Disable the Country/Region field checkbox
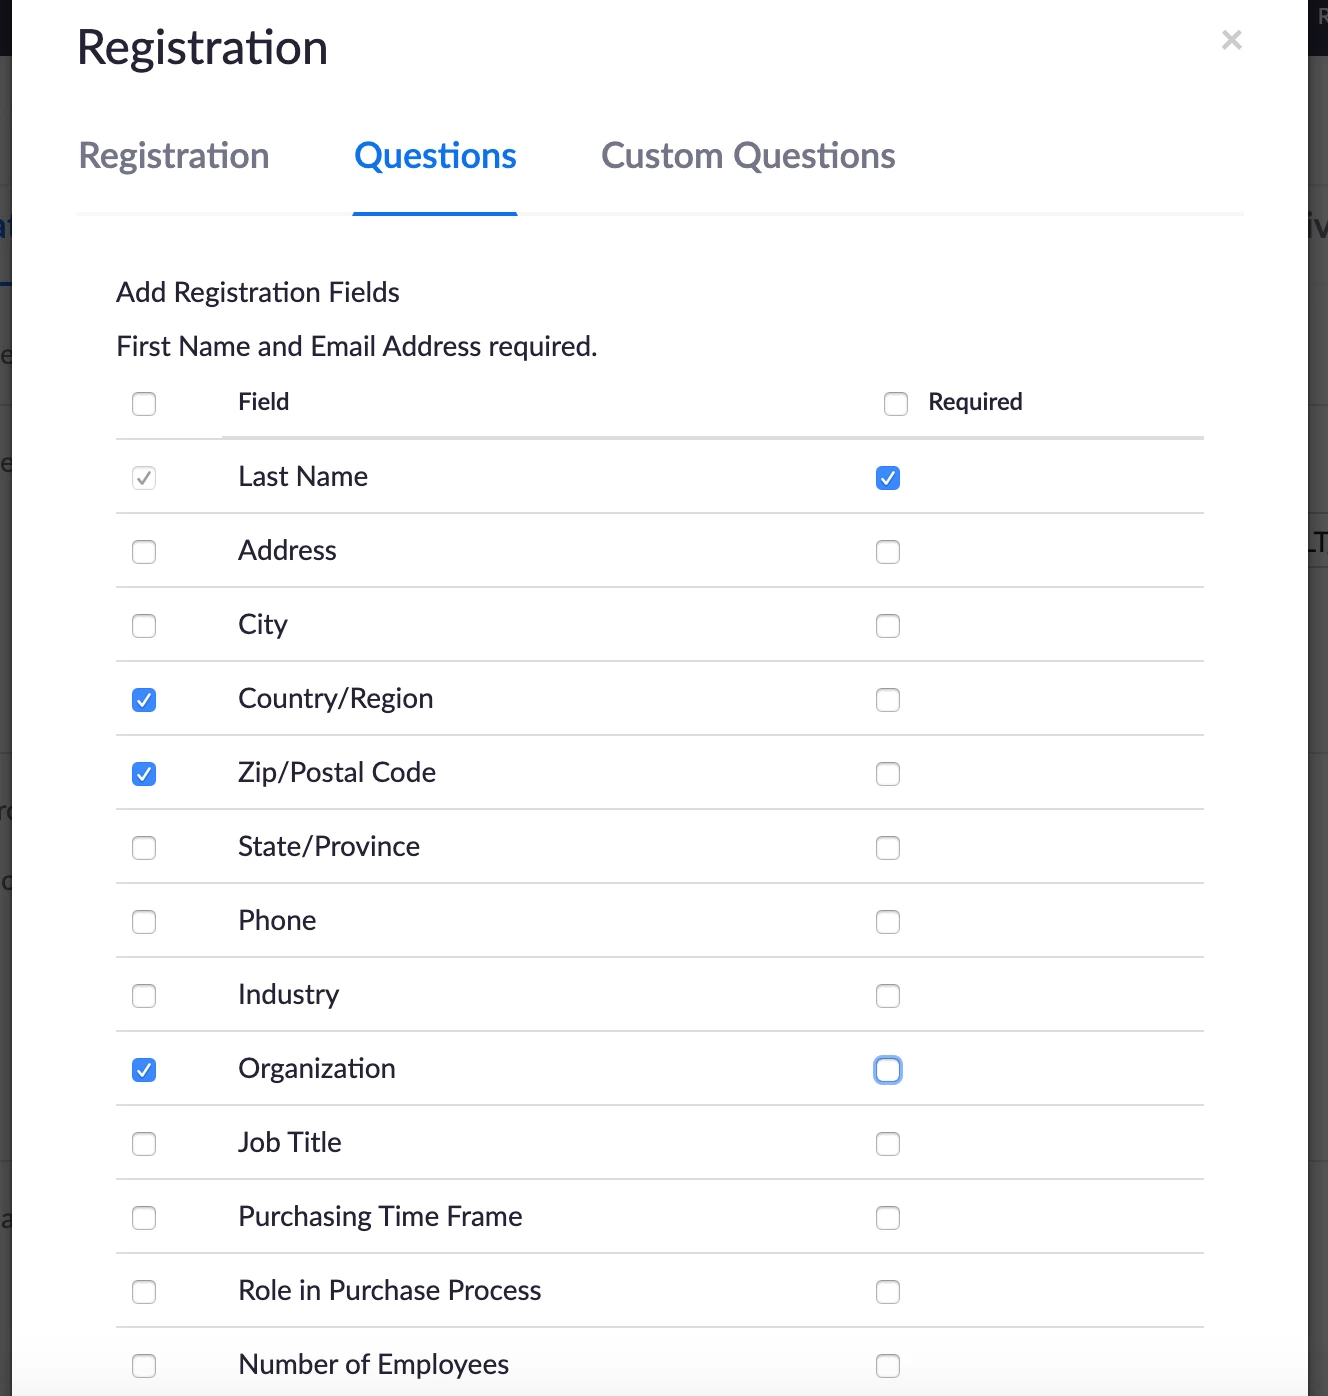The width and height of the screenshot is (1328, 1396). click(x=144, y=700)
